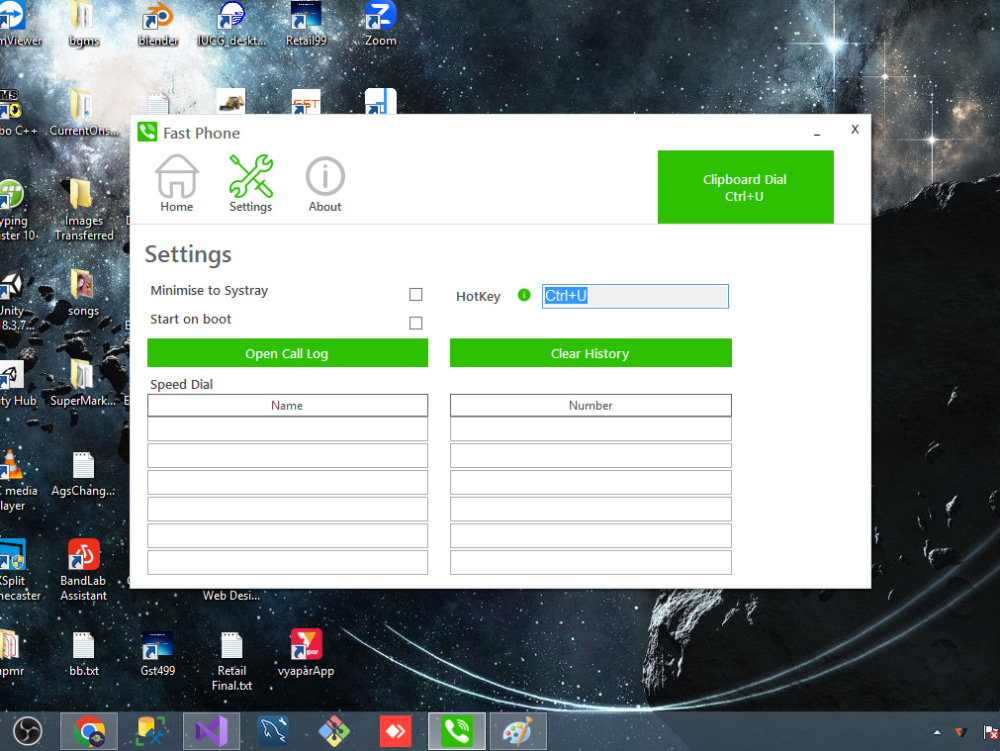Launch the Zoom desktop shortcut
Screen dimensions: 1000x751
pyautogui.click(x=379, y=22)
